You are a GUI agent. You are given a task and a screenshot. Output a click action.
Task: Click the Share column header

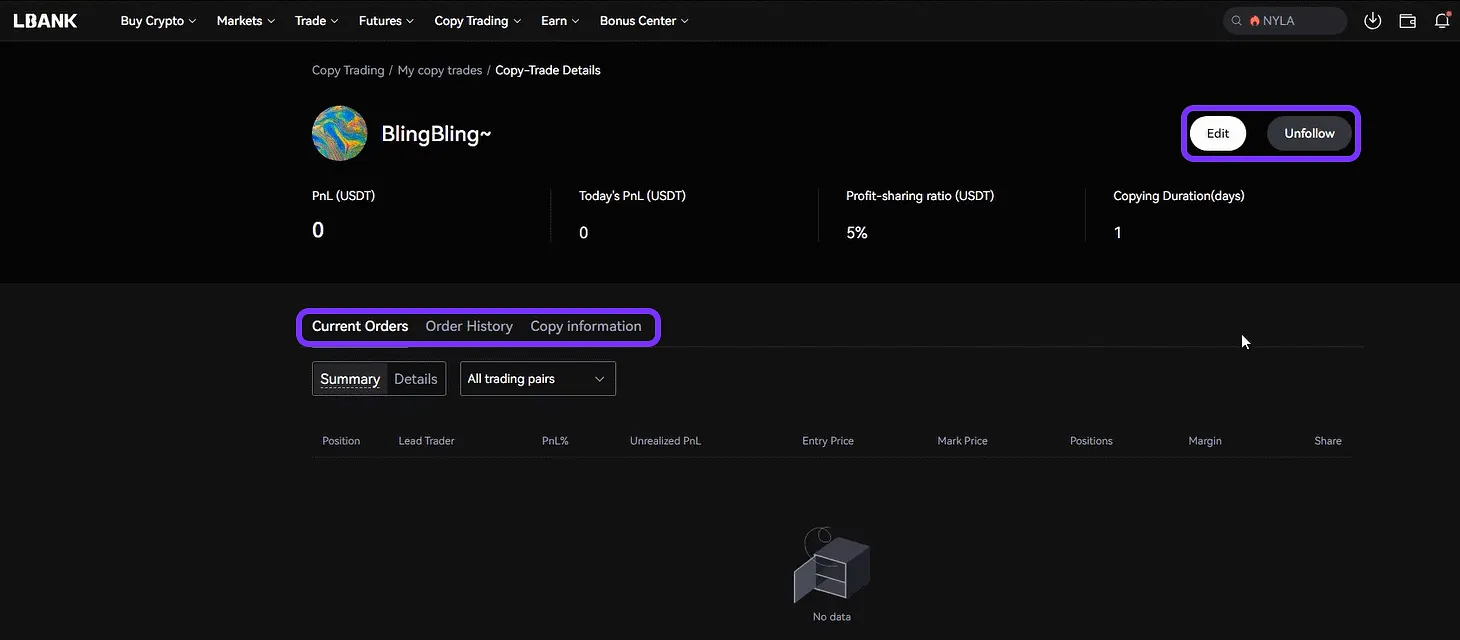(1328, 441)
